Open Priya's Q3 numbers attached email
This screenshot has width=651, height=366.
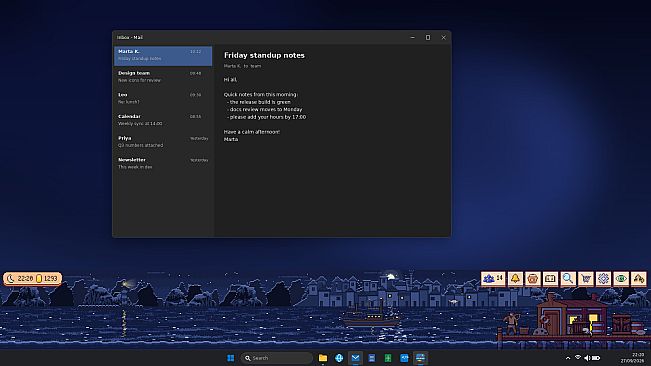pyautogui.click(x=163, y=142)
